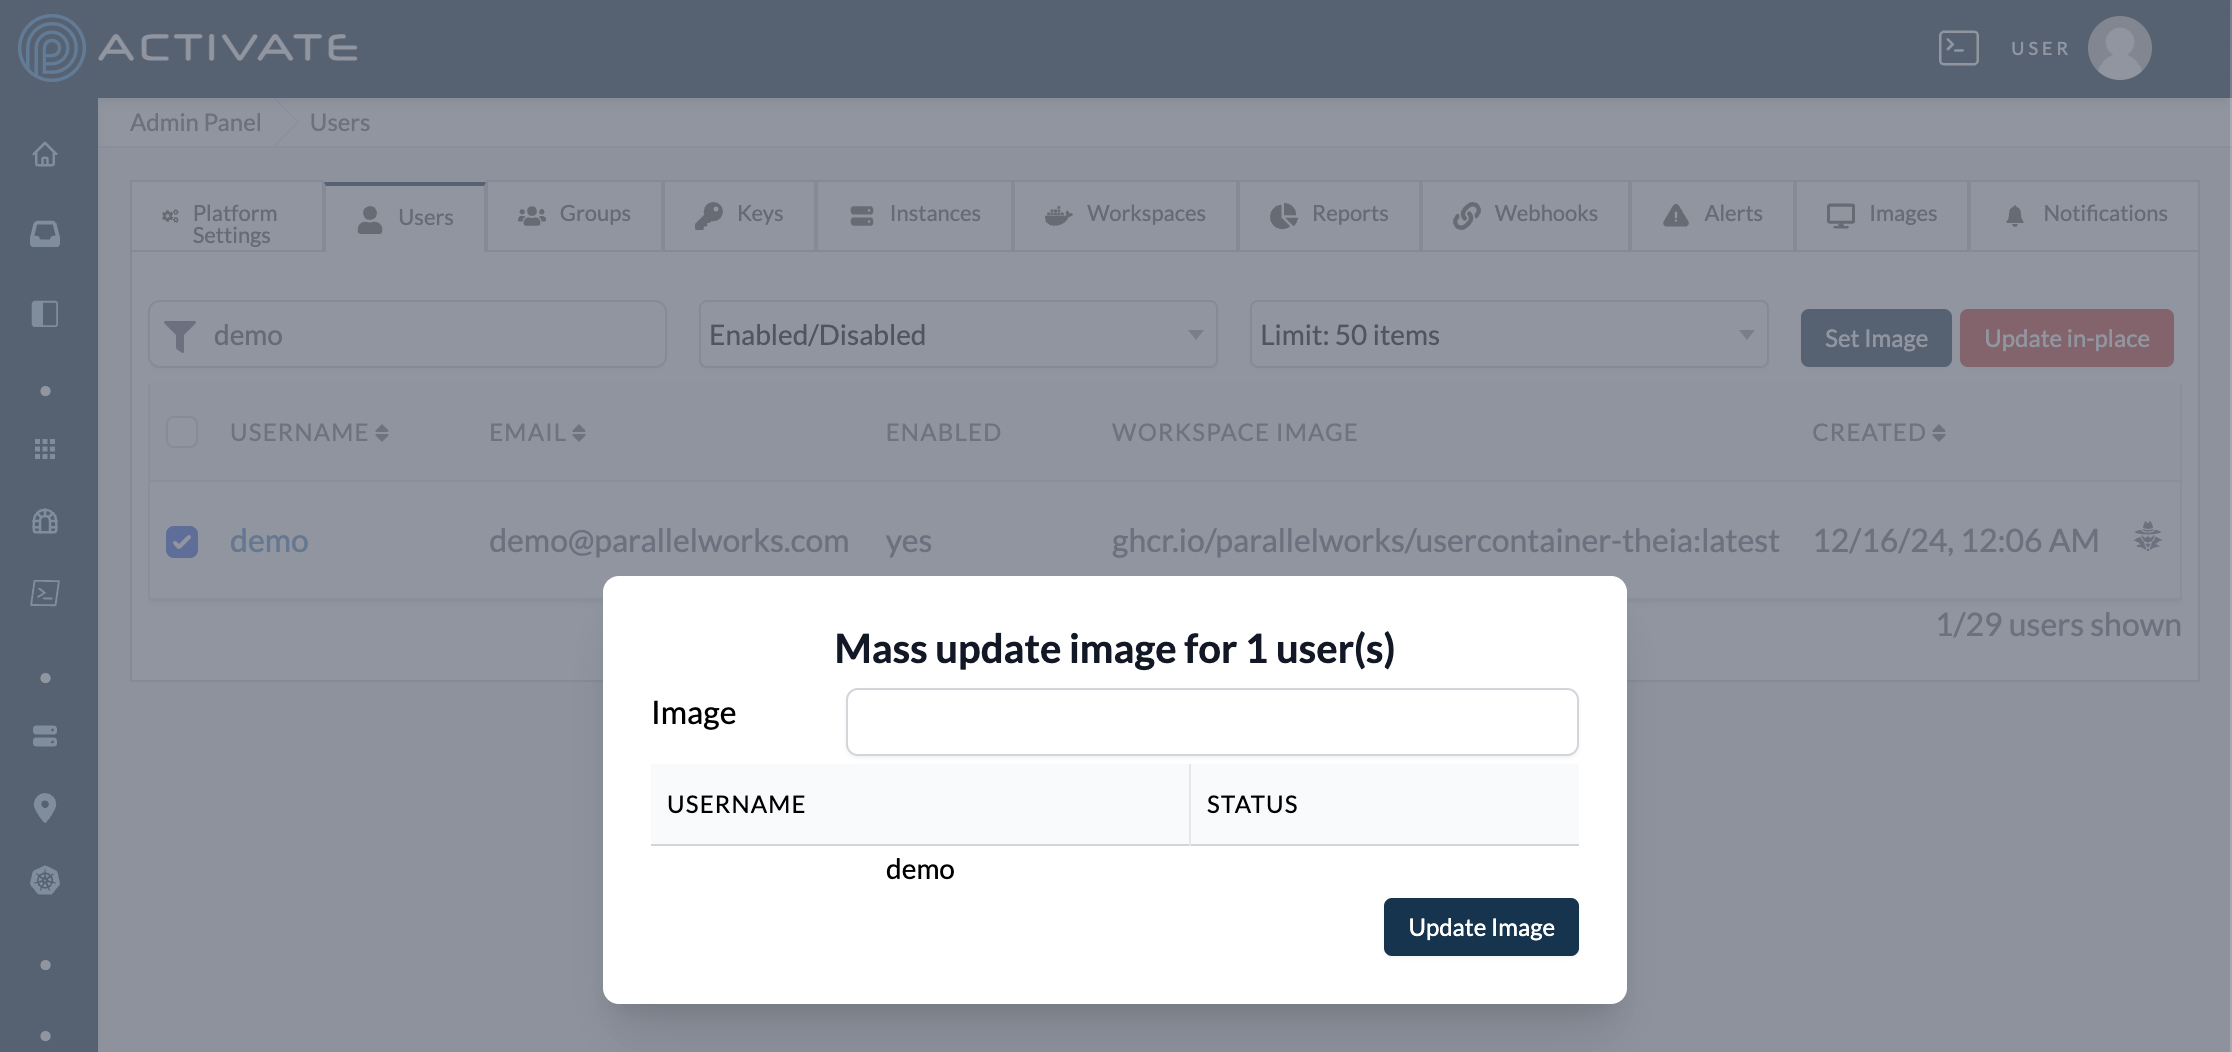This screenshot has width=2232, height=1052.
Task: Click the 12/16/24, 12:06 AM date
Action: coord(1956,541)
